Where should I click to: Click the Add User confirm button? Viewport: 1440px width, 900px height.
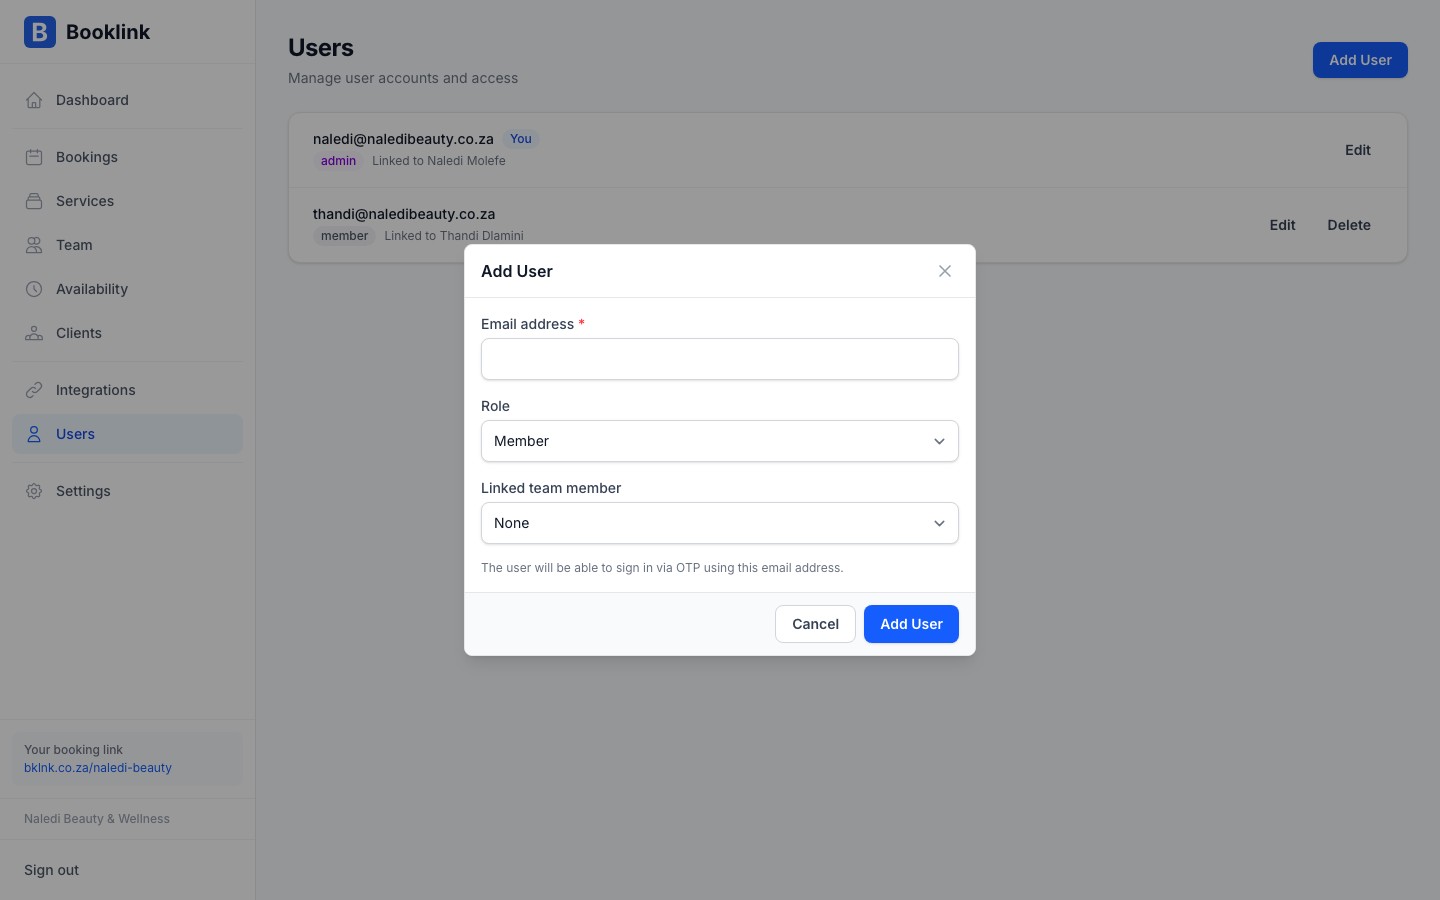pyautogui.click(x=911, y=624)
